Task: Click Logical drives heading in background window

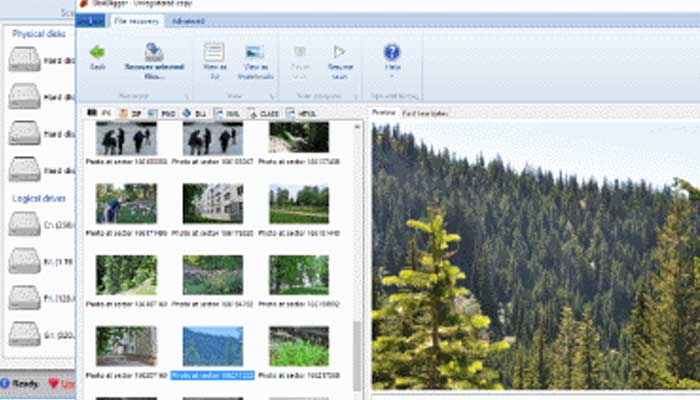Action: (x=38, y=198)
